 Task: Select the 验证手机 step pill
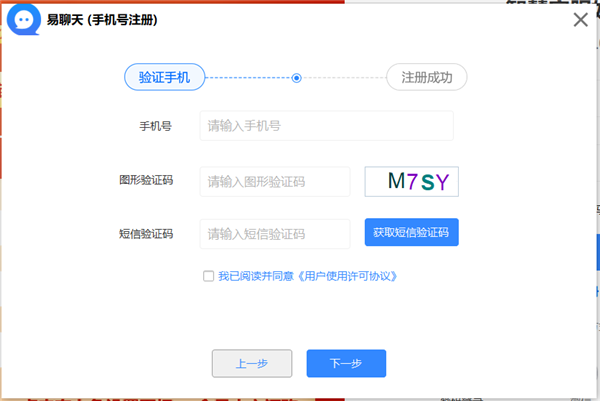(x=165, y=77)
